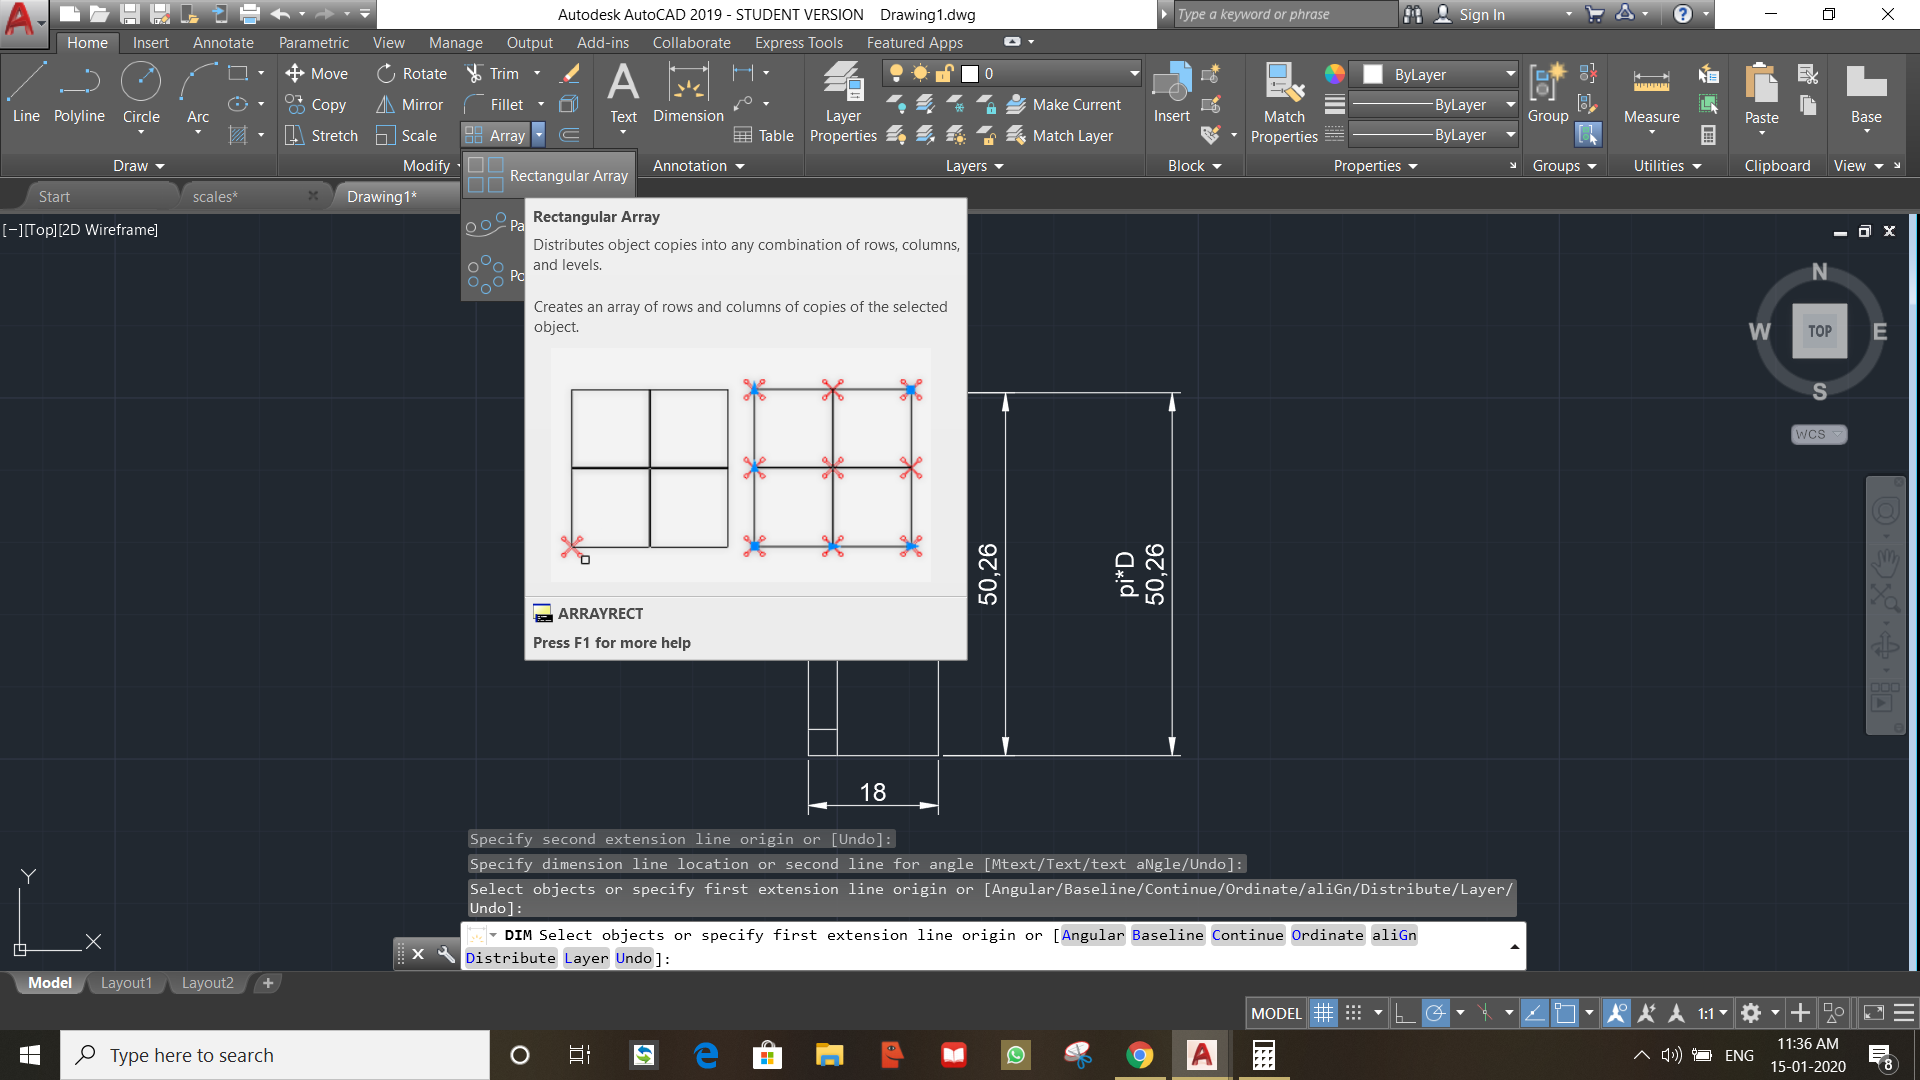Click the Dimension tool
Viewport: 1920px width, 1080px height.
(688, 92)
